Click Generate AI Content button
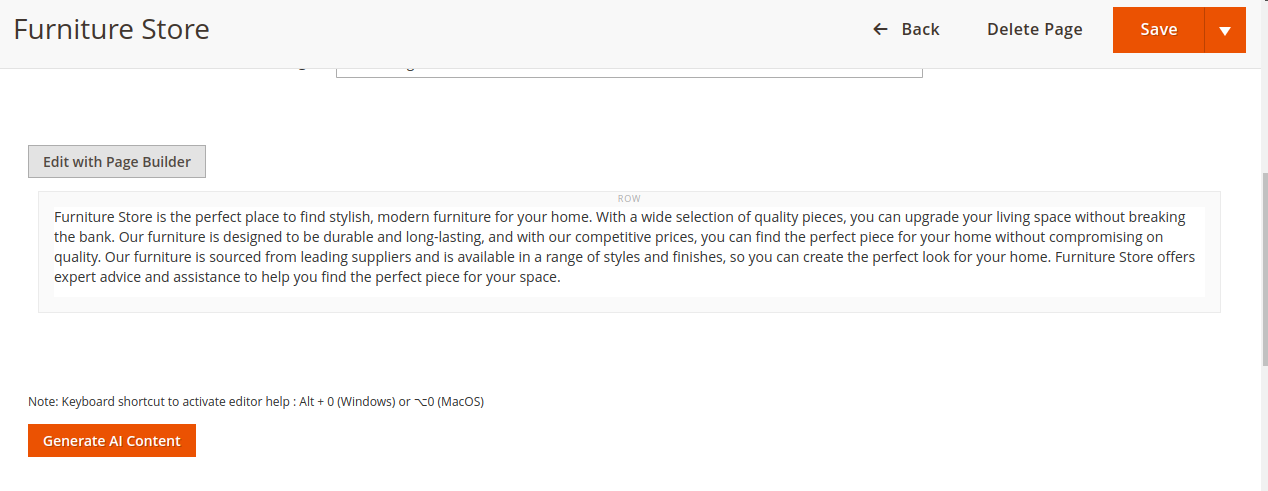 click(x=112, y=441)
